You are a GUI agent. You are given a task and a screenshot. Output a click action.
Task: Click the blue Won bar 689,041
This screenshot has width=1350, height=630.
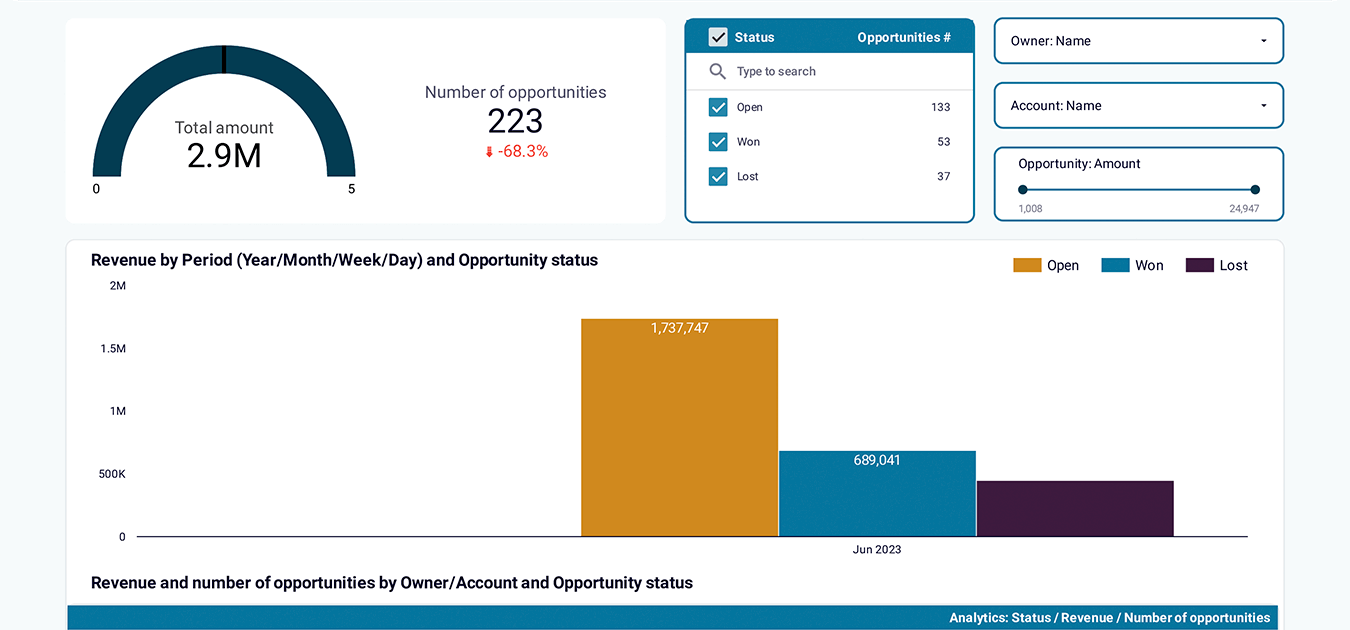(x=877, y=494)
